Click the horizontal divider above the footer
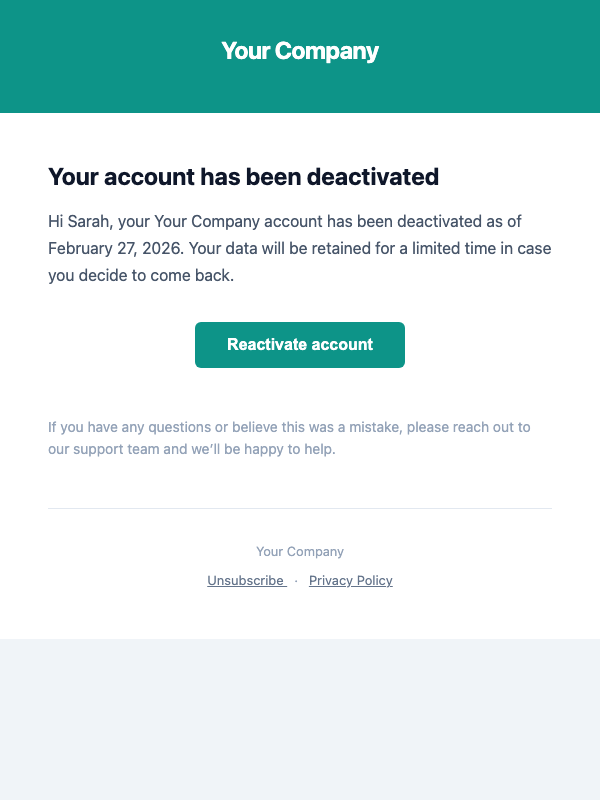This screenshot has width=600, height=800. tap(300, 507)
